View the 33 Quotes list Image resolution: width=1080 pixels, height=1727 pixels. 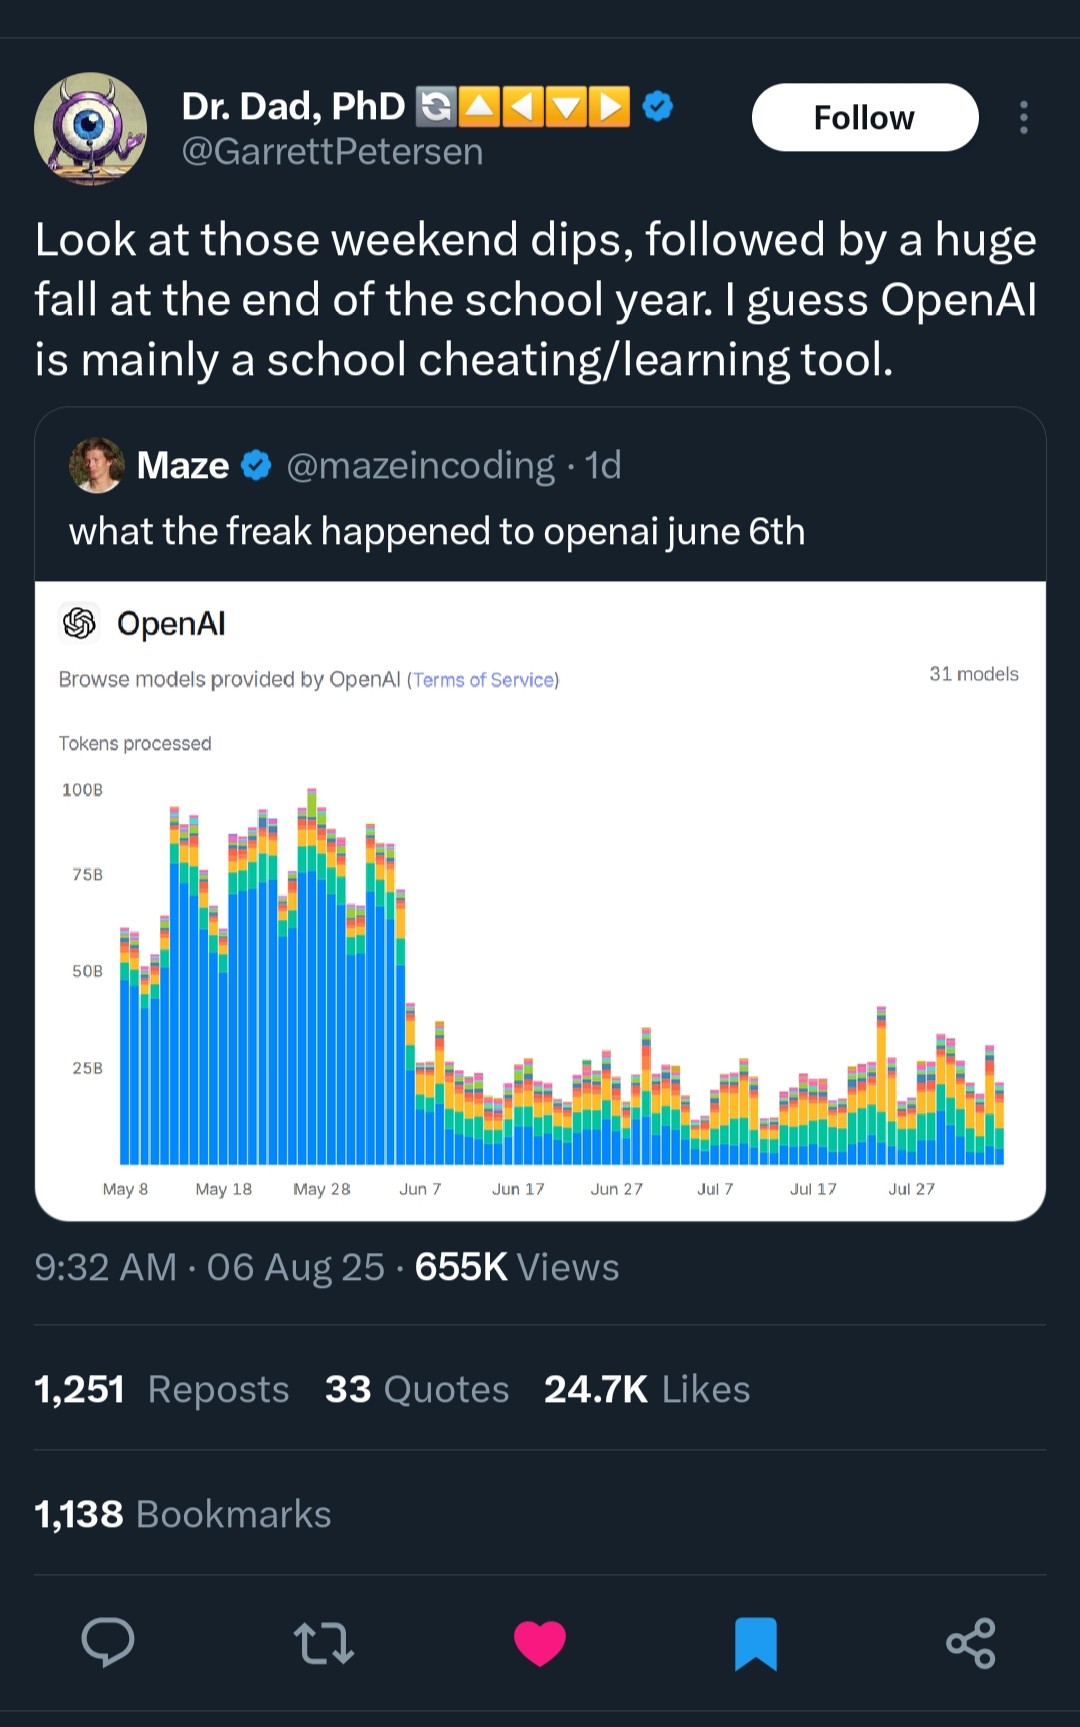[x=417, y=1389]
